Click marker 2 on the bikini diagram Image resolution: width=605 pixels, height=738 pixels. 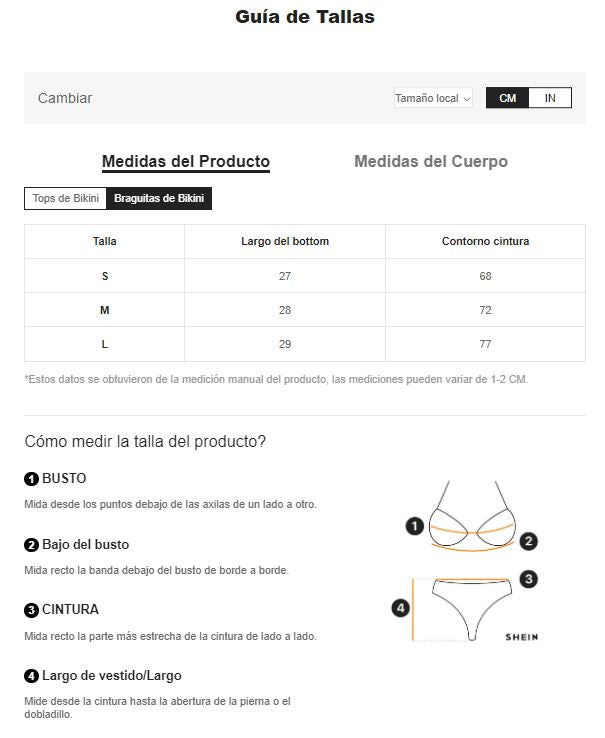(529, 541)
